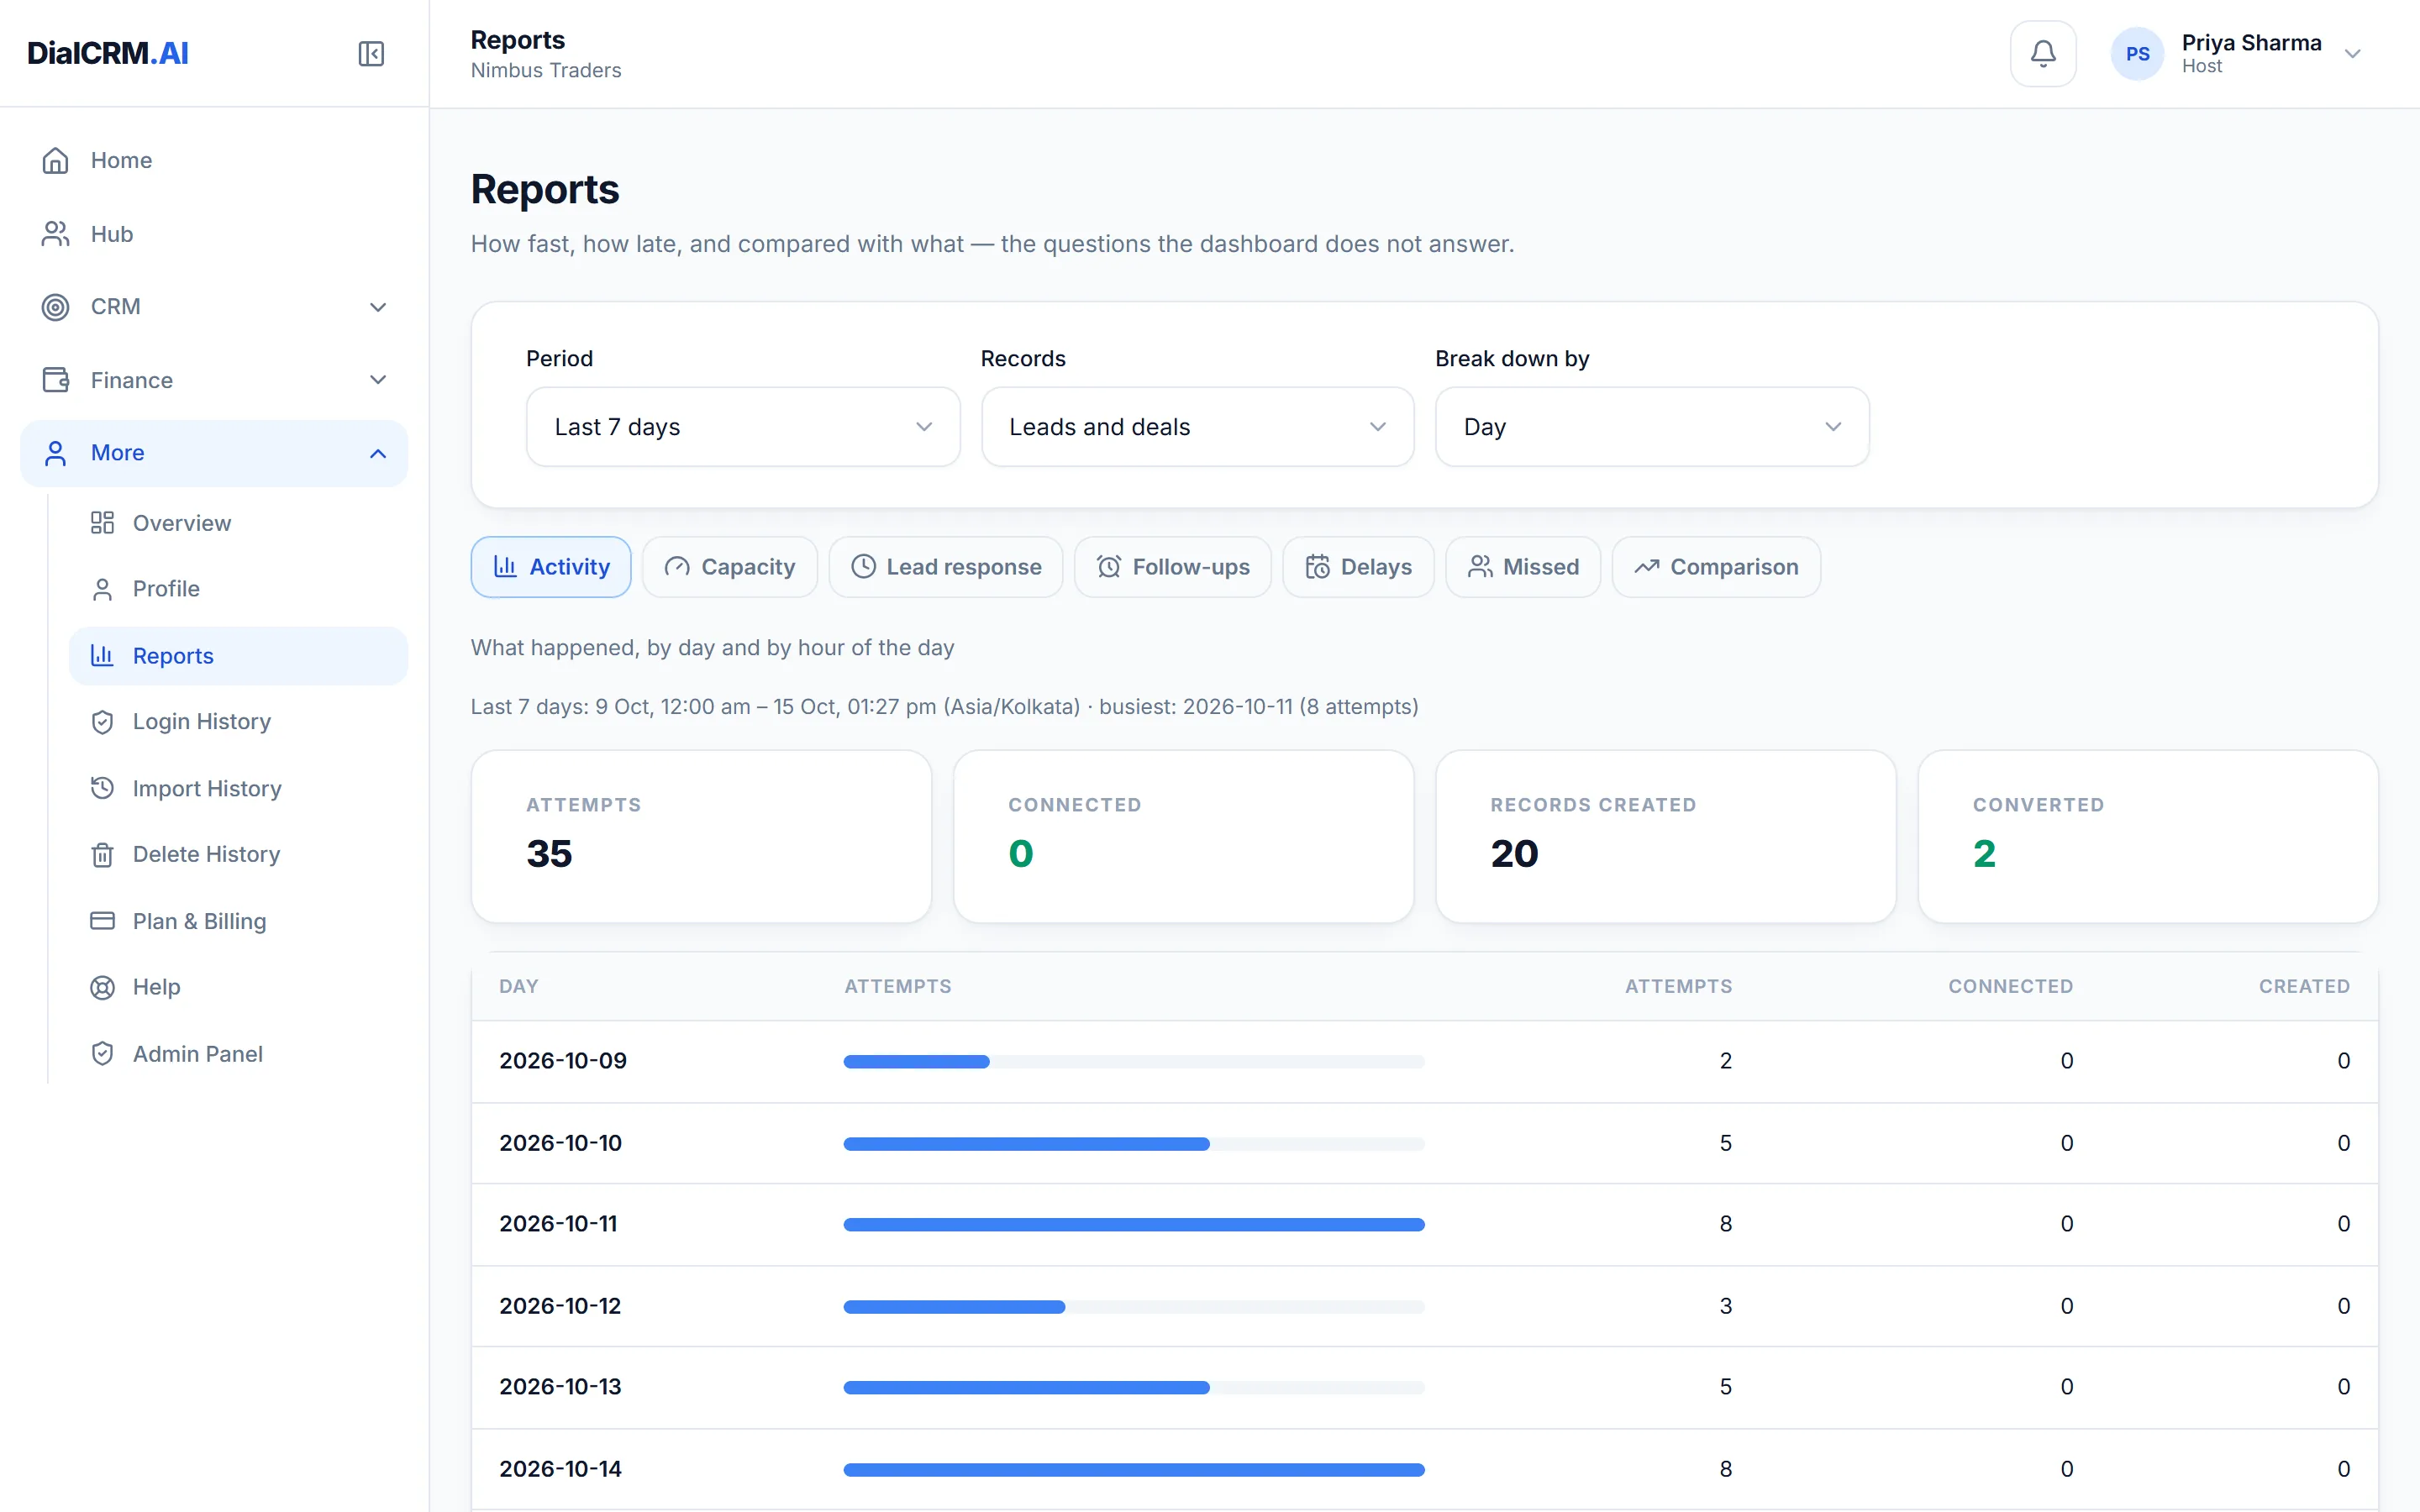Click the Profile person icon
Image resolution: width=2420 pixels, height=1512 pixels.
[x=102, y=589]
